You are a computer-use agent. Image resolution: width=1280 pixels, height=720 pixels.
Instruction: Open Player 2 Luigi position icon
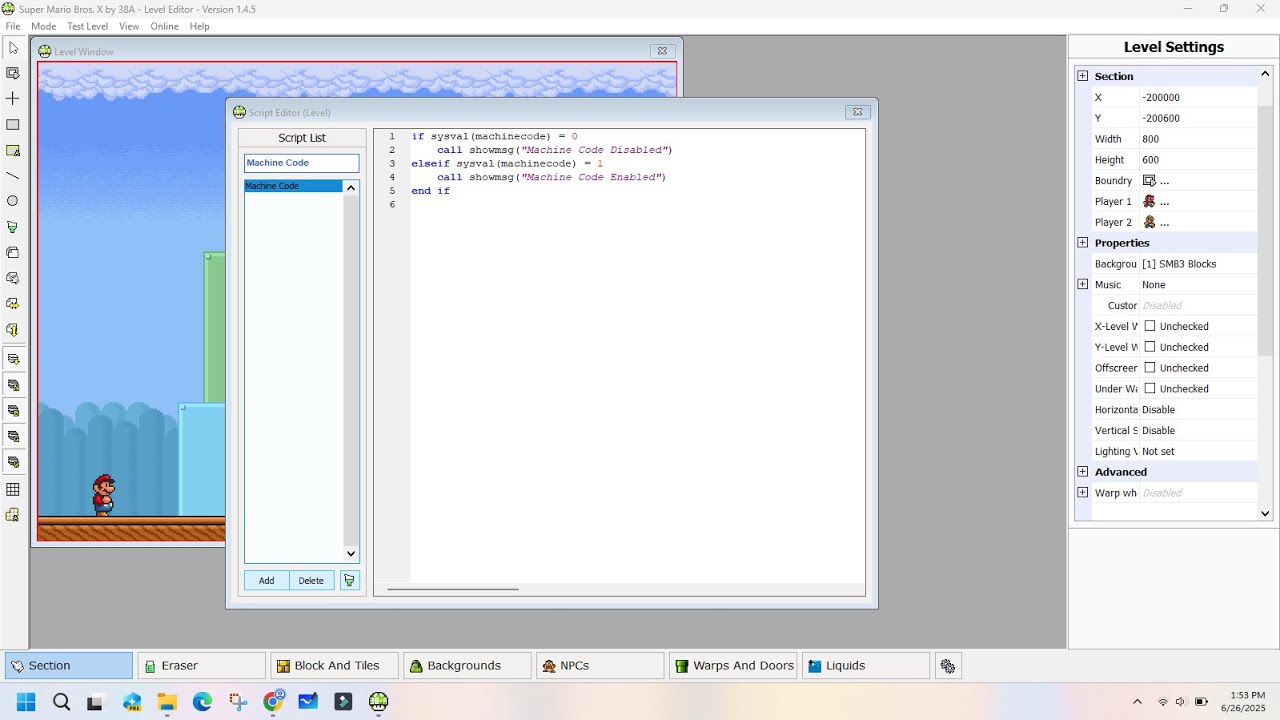pos(1149,222)
